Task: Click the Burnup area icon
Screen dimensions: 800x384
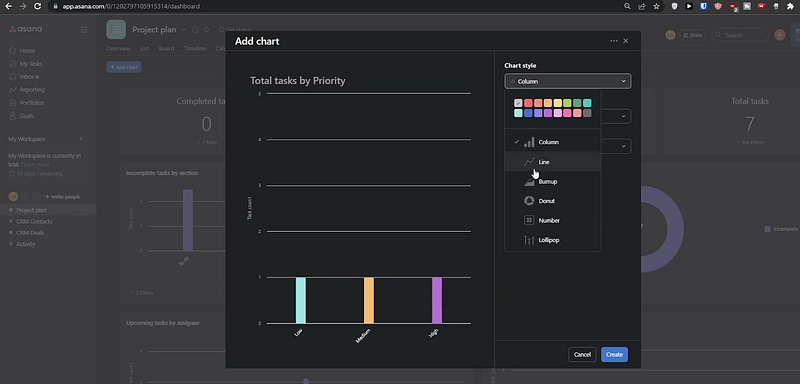Action: click(x=529, y=182)
